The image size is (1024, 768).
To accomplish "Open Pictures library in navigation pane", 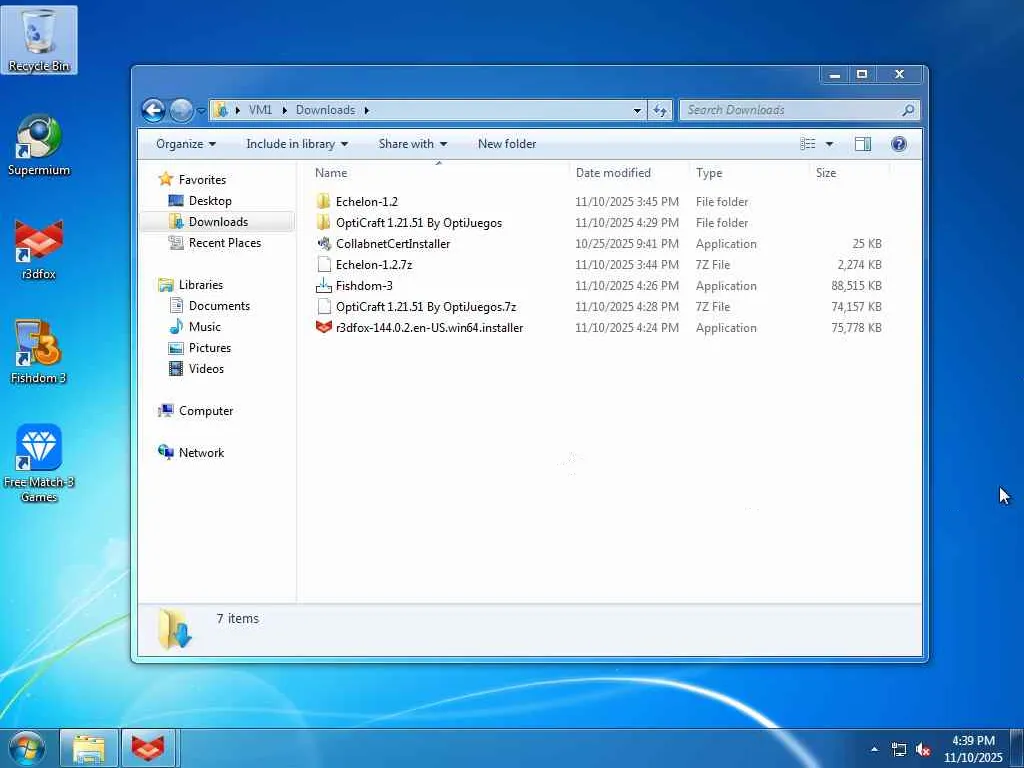I will (210, 347).
